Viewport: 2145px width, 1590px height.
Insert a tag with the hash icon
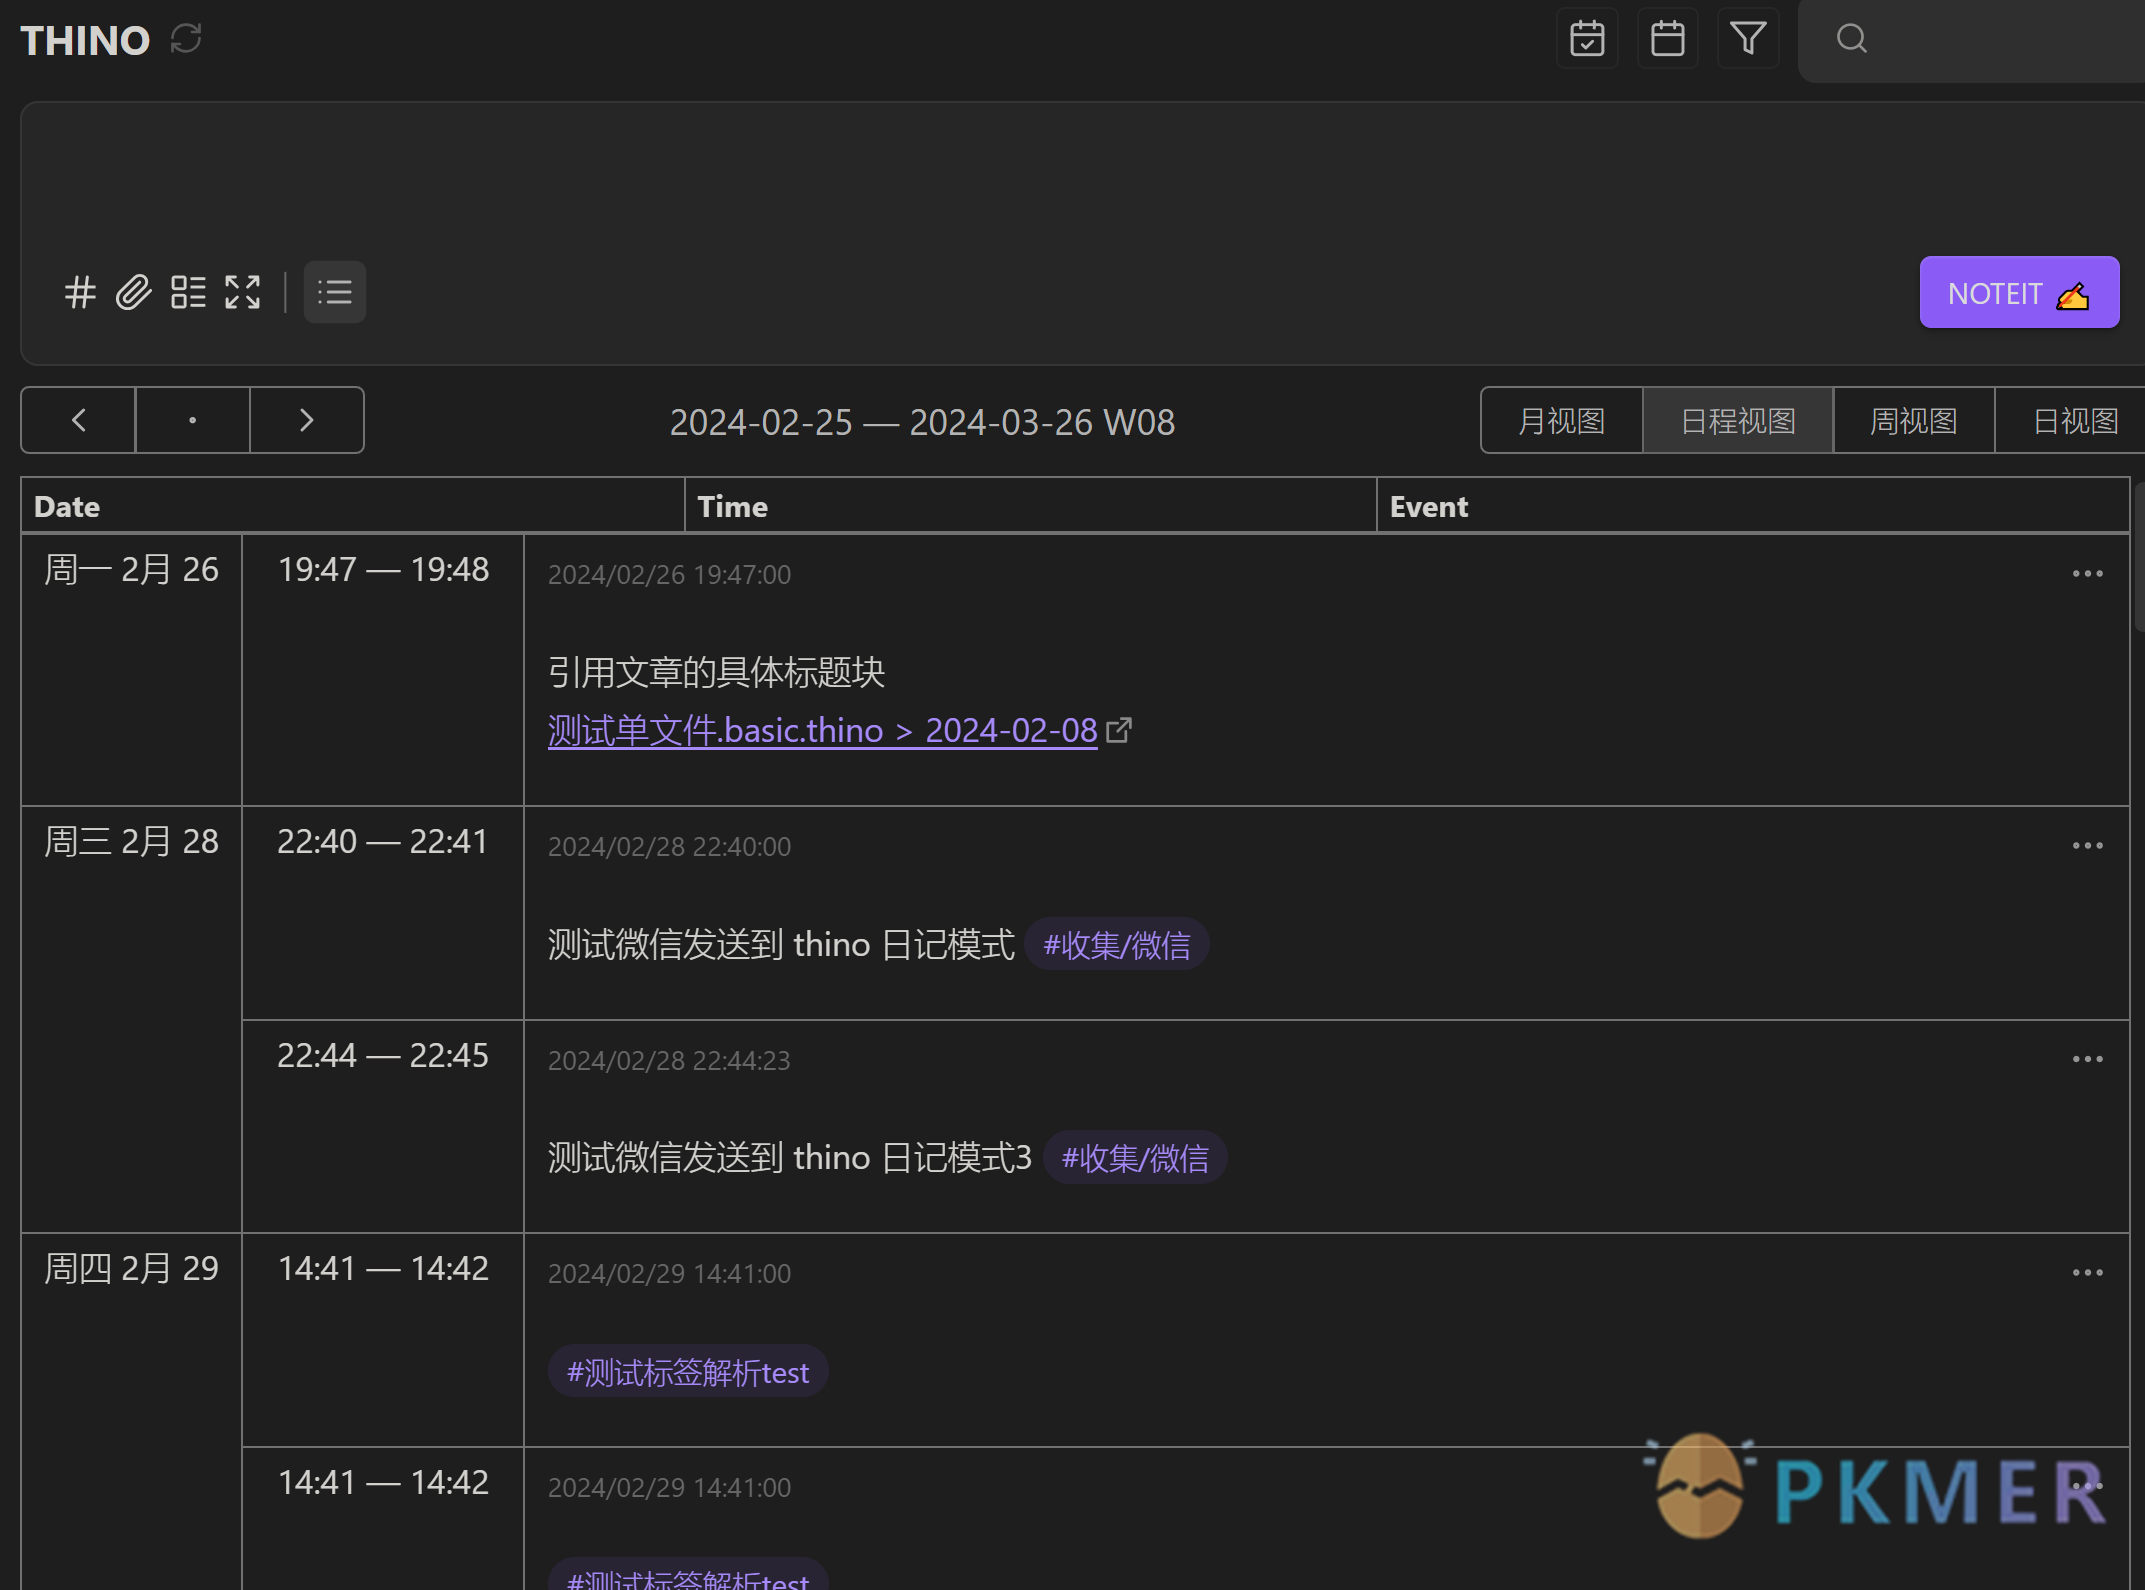[80, 293]
